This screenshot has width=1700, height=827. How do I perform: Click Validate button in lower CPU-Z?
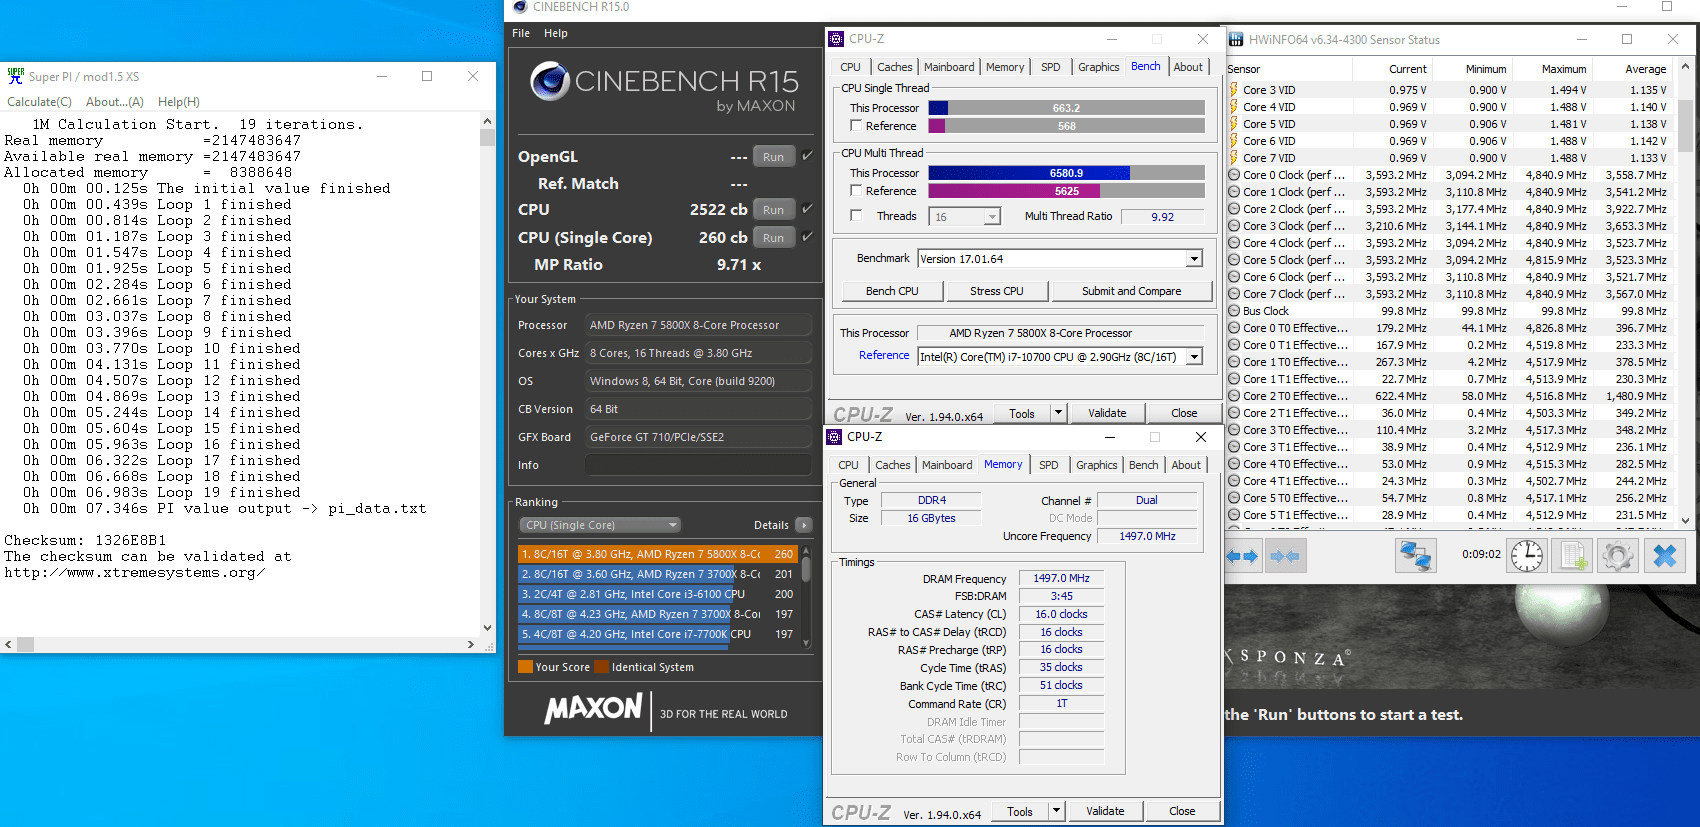point(1105,811)
